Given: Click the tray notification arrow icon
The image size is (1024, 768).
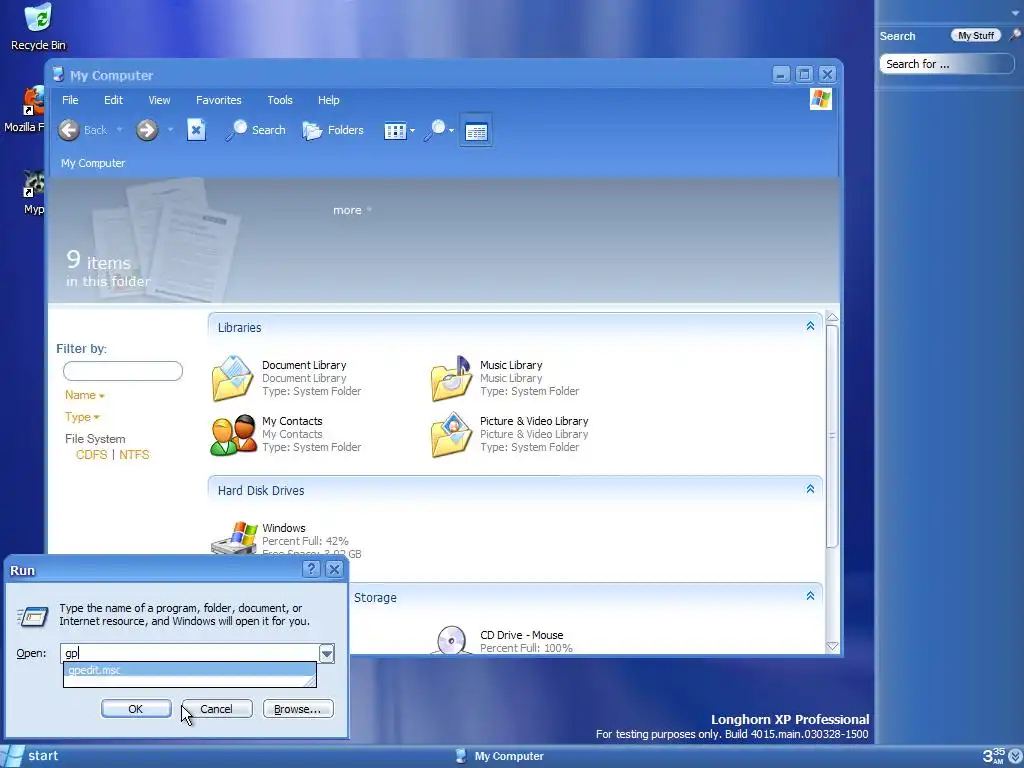Looking at the screenshot, I should (1016, 756).
